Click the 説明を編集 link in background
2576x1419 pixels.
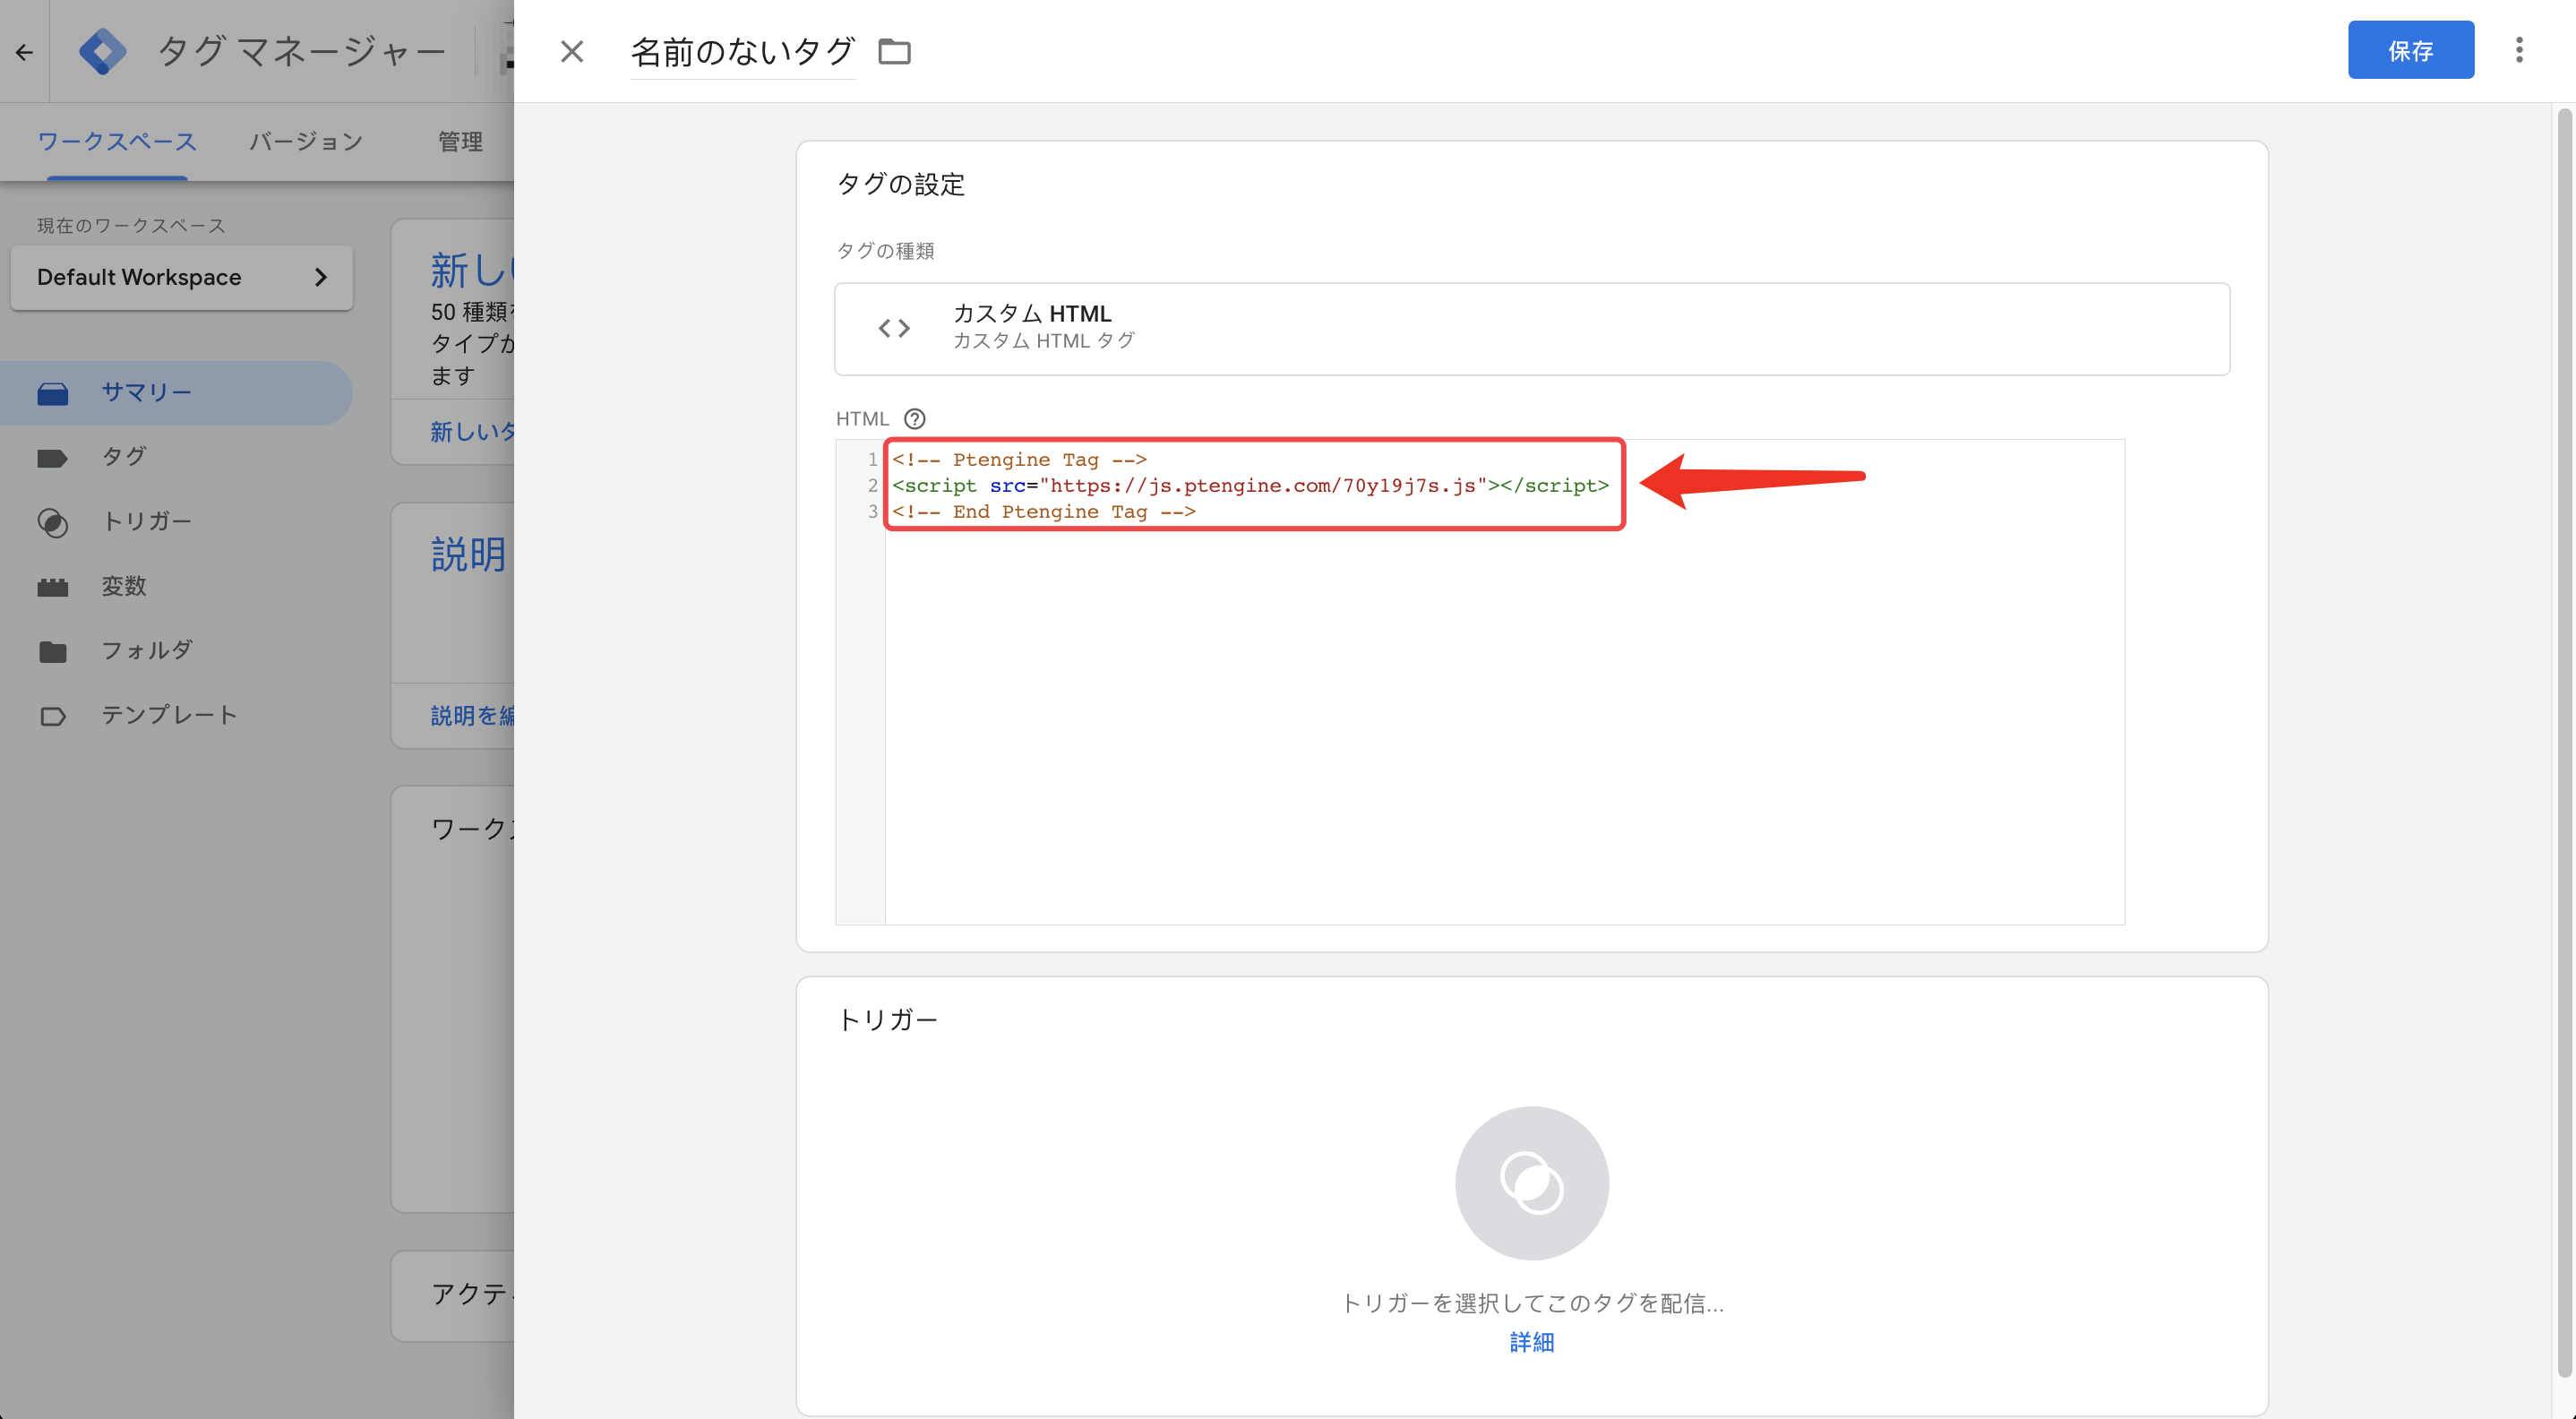[x=472, y=716]
